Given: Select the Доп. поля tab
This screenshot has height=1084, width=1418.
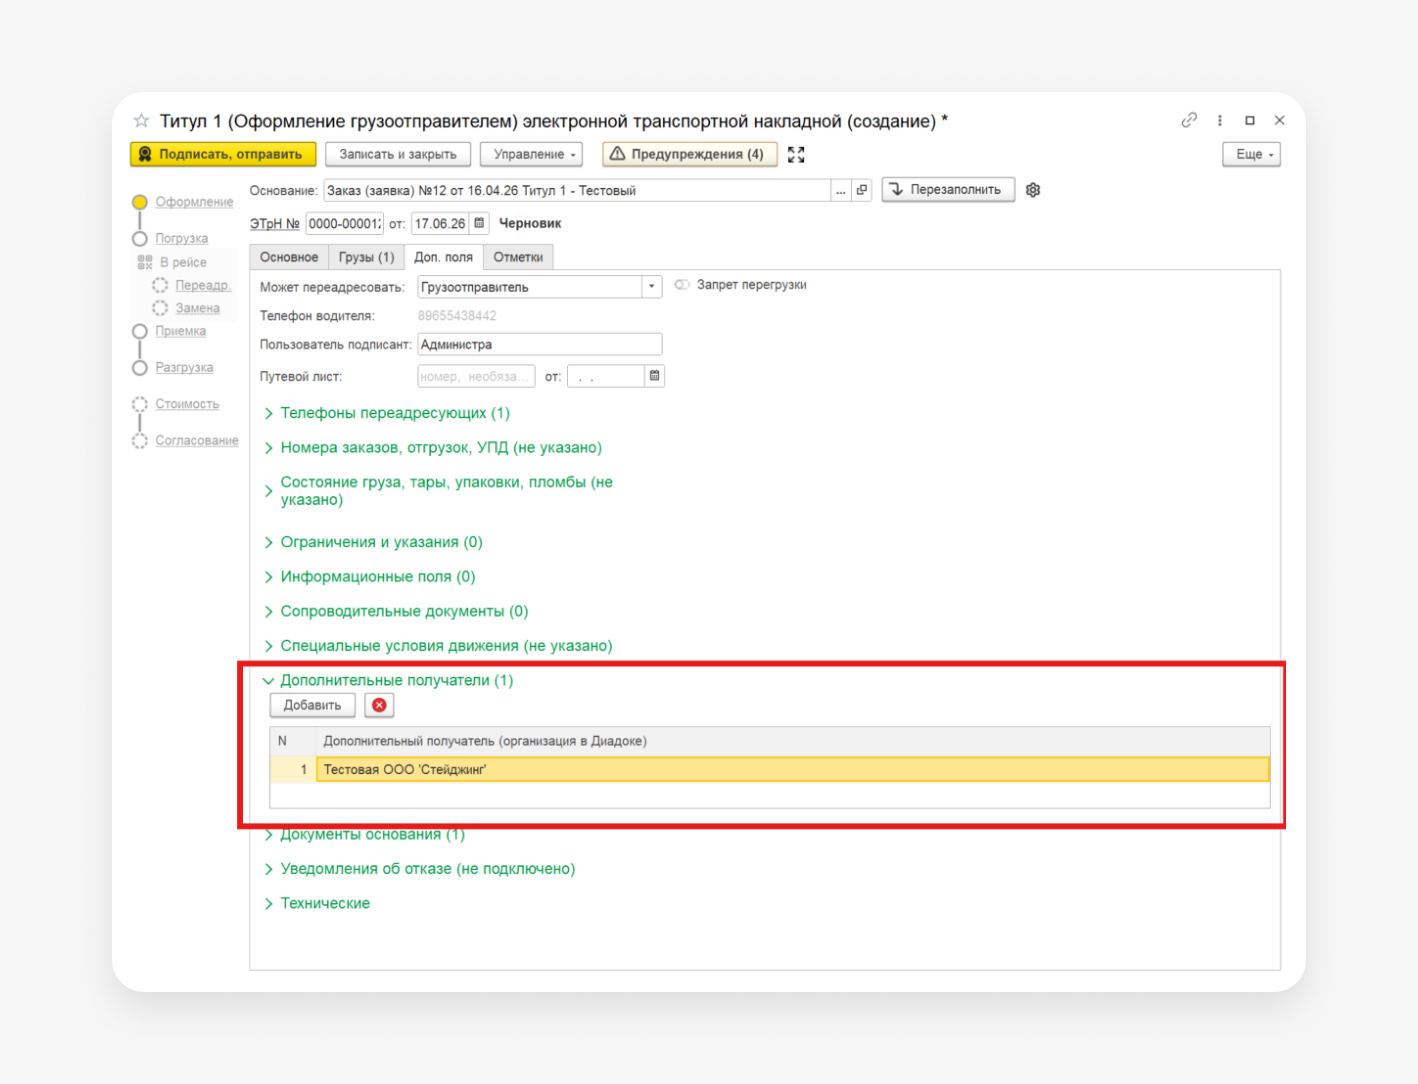Looking at the screenshot, I should (443, 257).
